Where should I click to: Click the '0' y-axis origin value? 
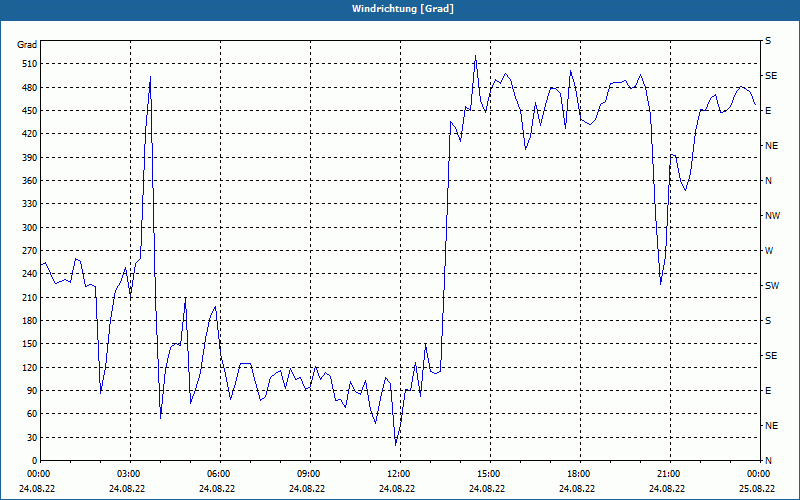[x=35, y=461]
